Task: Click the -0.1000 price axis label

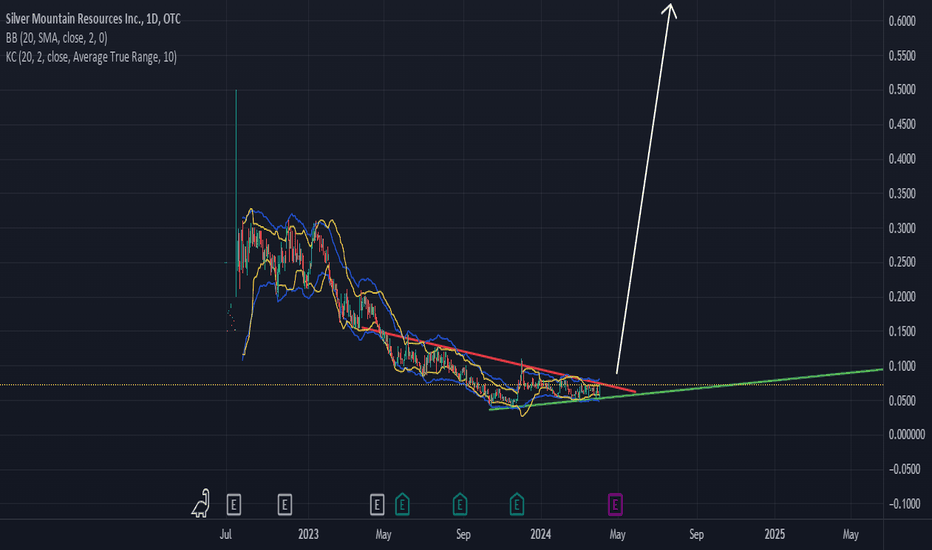Action: click(904, 504)
